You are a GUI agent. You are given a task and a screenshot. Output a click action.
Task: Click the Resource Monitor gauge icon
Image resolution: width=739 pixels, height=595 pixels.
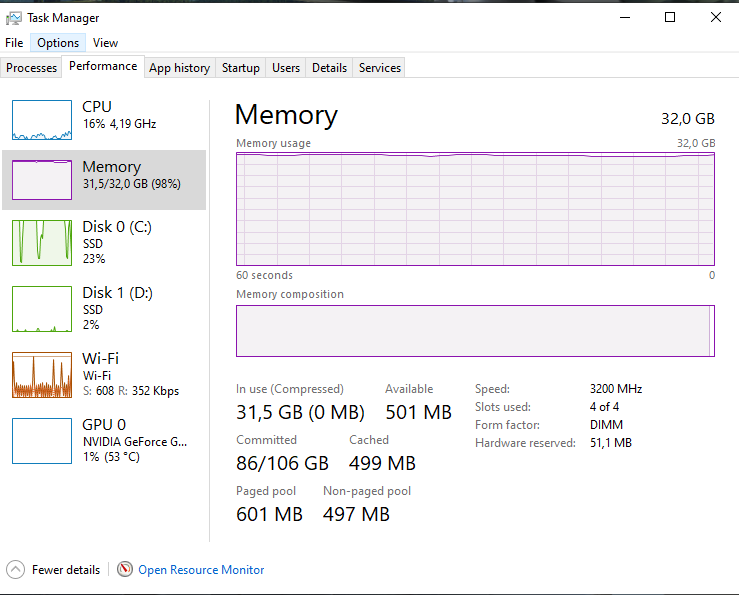coord(125,569)
